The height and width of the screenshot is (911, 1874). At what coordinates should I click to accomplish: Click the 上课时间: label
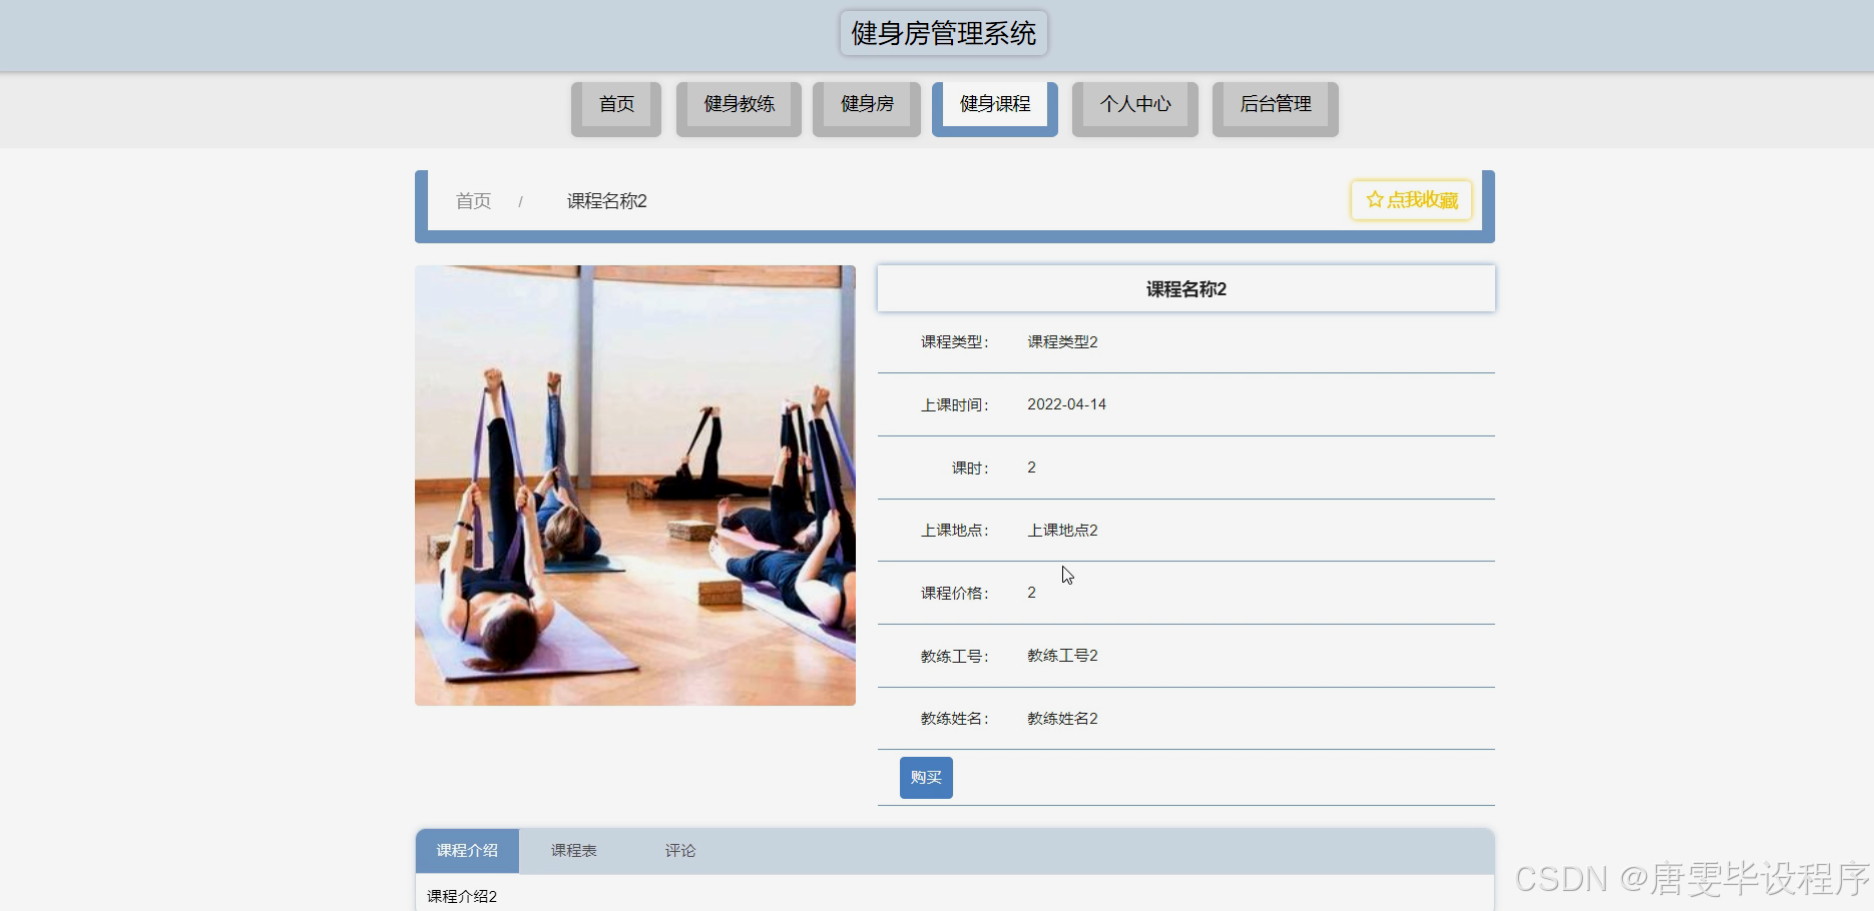tap(955, 405)
